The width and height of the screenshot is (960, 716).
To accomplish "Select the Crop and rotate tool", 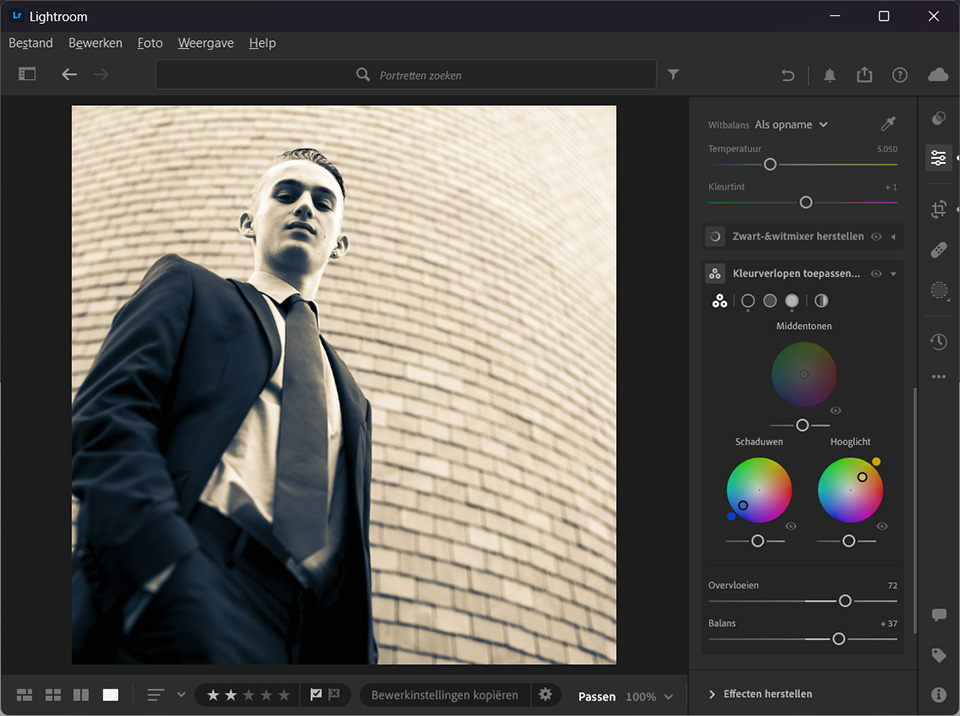I will pyautogui.click(x=939, y=209).
